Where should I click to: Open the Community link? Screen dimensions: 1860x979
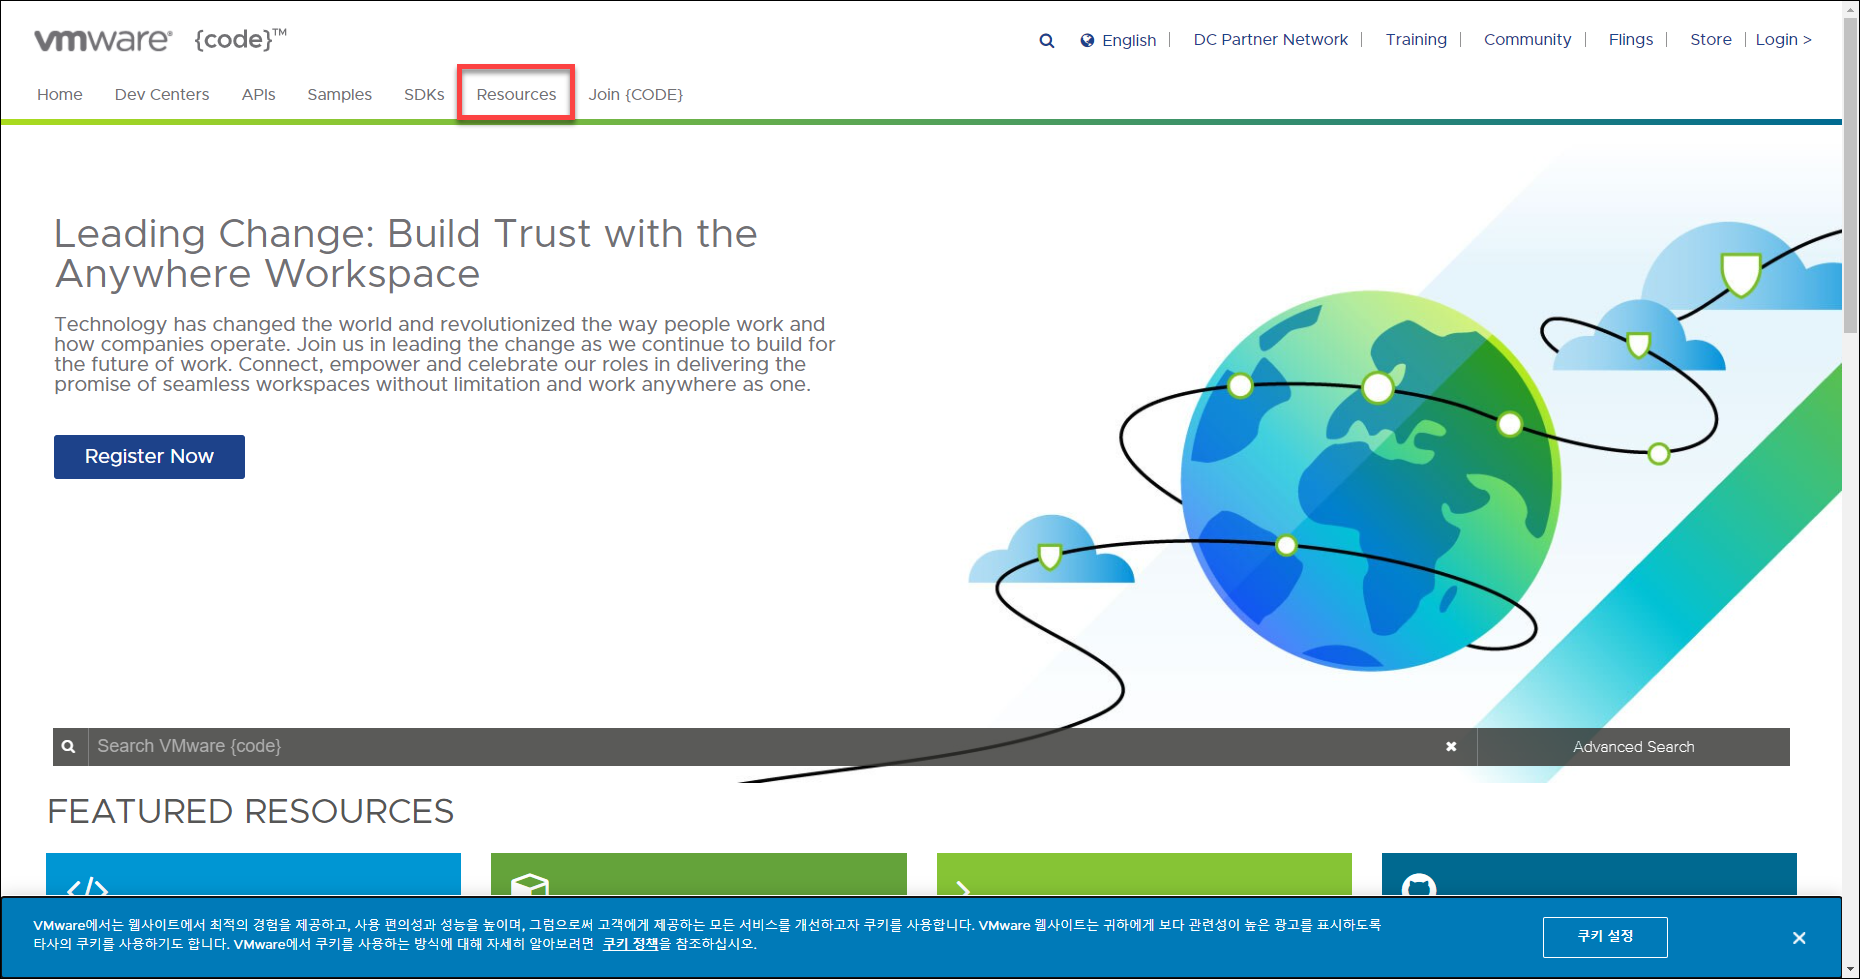point(1527,40)
